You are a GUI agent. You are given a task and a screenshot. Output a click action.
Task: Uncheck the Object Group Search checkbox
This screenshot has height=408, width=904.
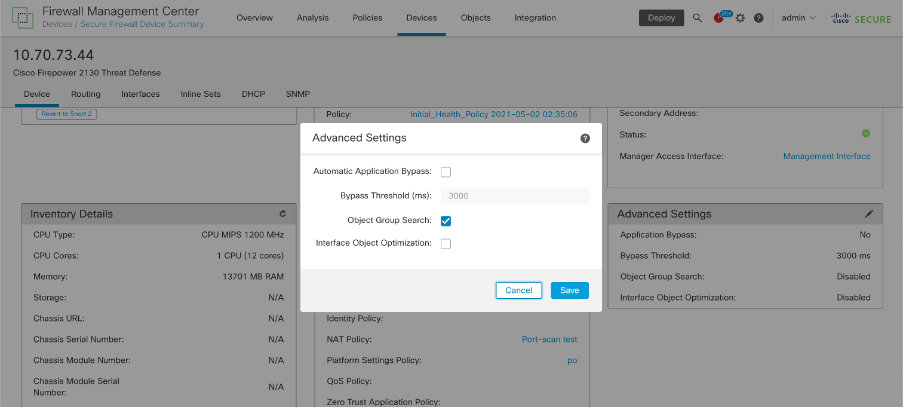click(446, 221)
